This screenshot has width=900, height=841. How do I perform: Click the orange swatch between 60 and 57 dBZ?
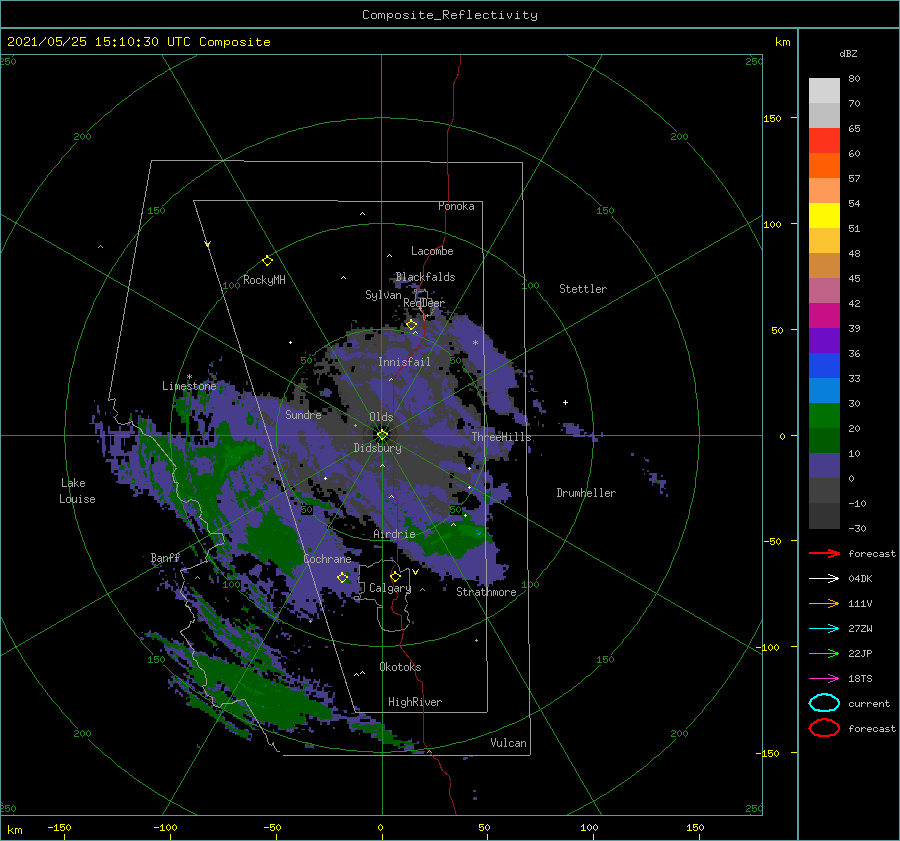coord(824,166)
